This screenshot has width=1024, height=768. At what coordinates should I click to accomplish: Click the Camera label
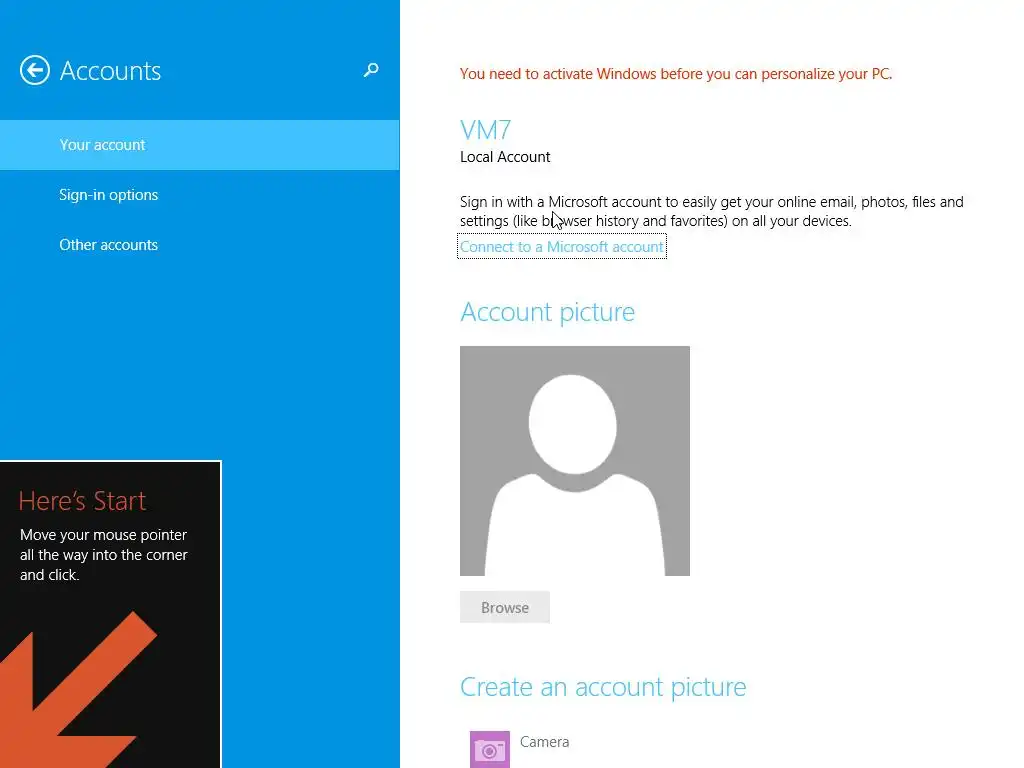pos(545,742)
